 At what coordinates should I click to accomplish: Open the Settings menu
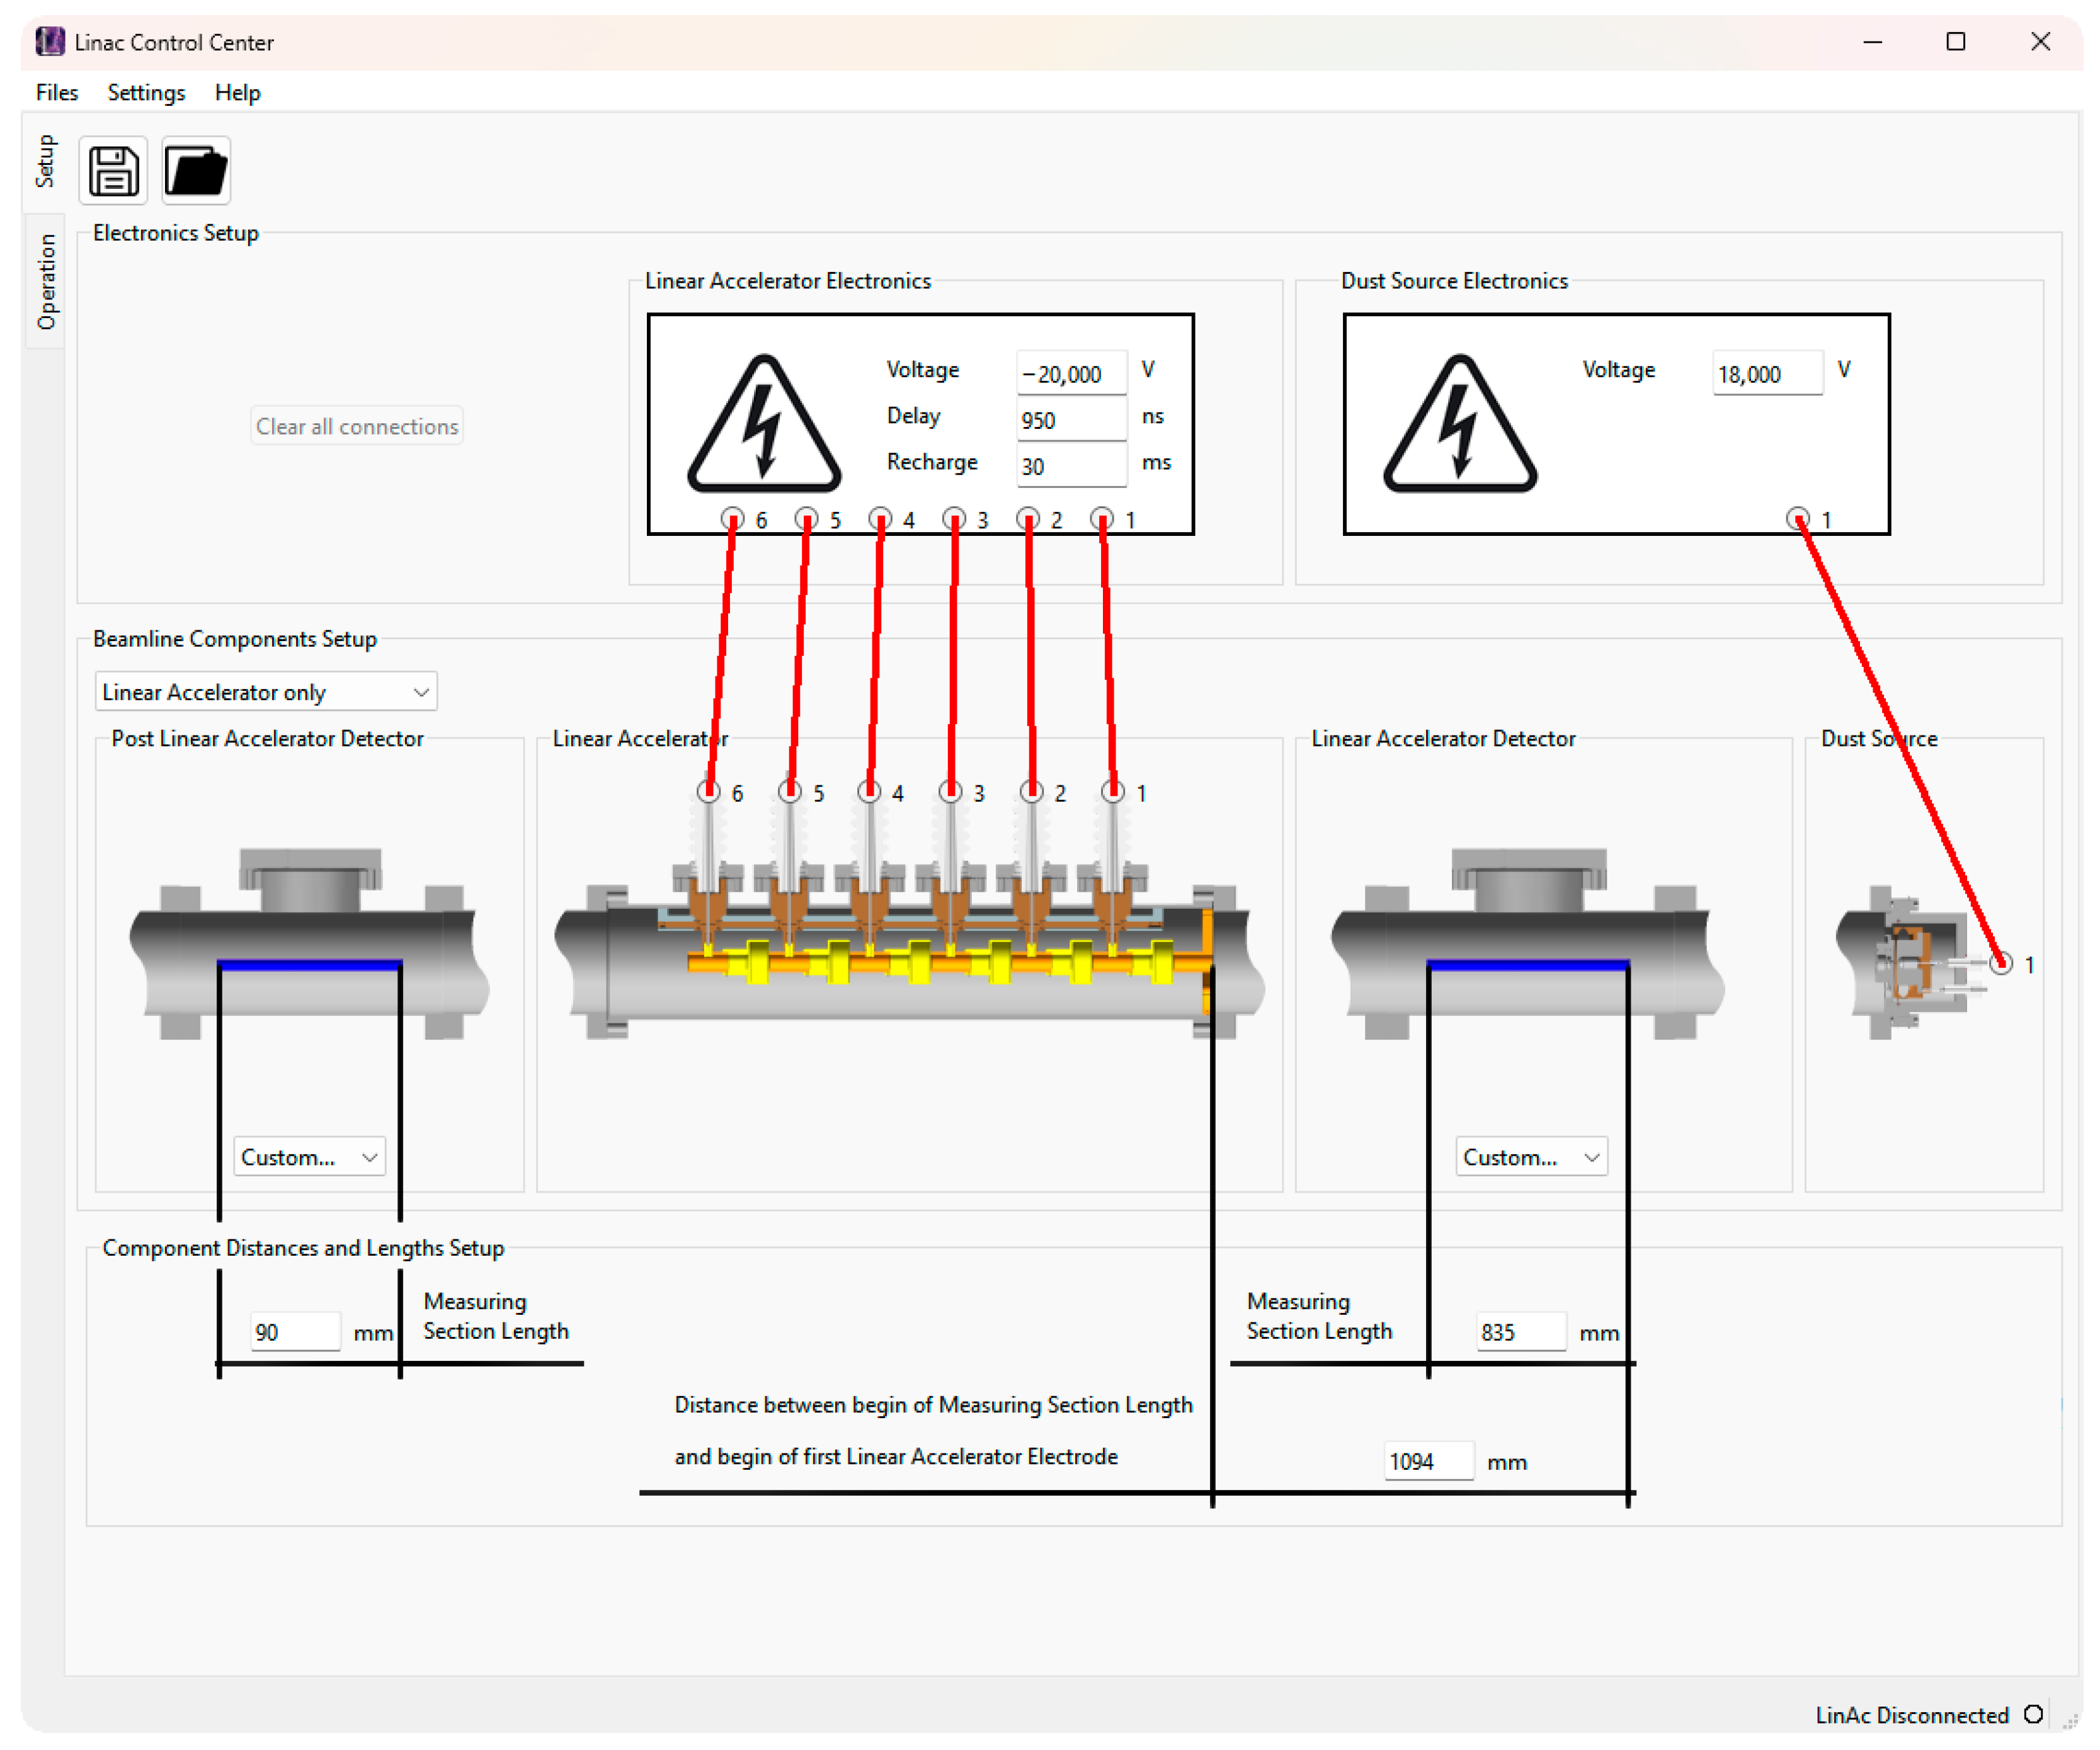pos(146,92)
